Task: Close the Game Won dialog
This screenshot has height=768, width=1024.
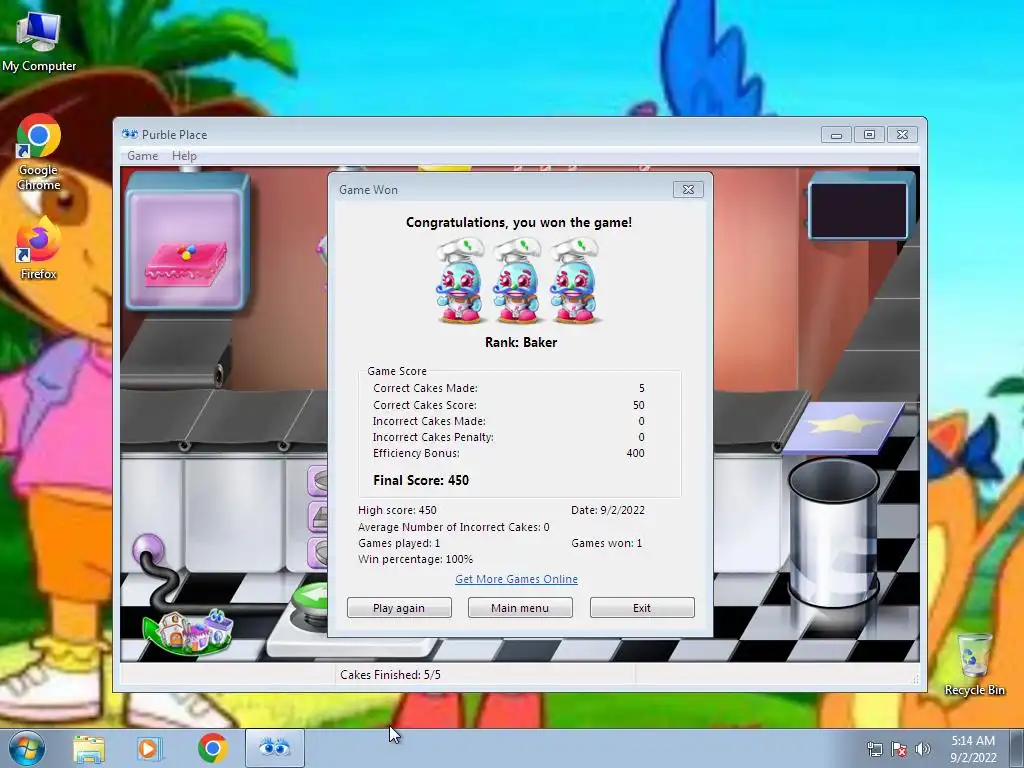Action: click(x=688, y=189)
